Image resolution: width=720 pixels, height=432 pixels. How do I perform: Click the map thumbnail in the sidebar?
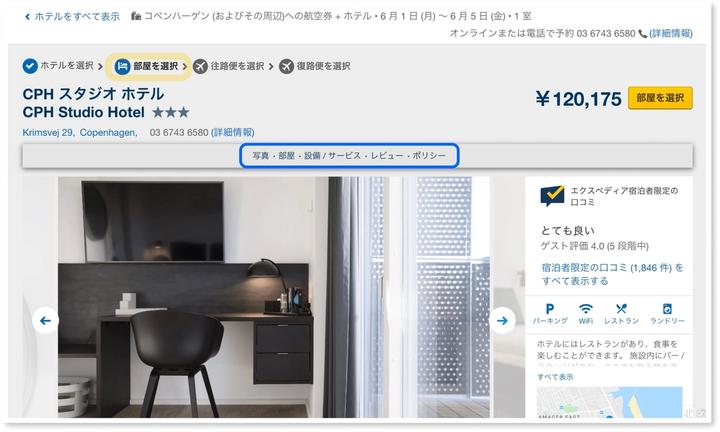pyautogui.click(x=609, y=402)
